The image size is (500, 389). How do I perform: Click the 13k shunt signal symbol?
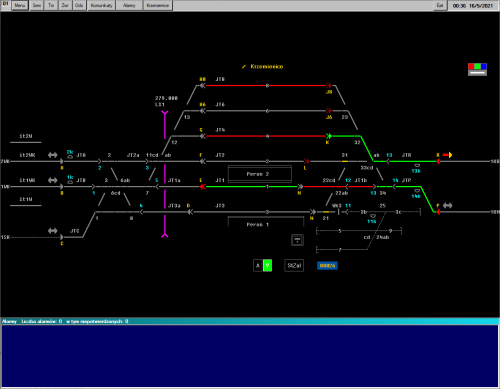pos(417,165)
